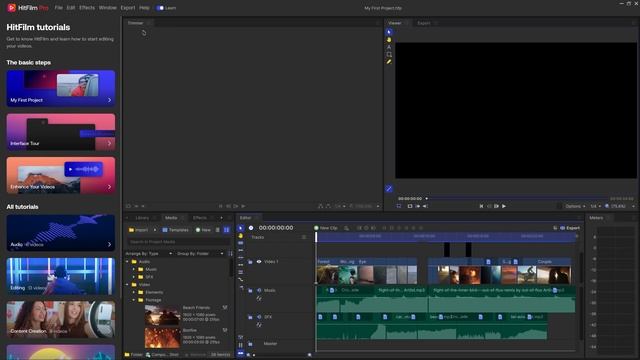Click New button in Media panel

pos(203,230)
